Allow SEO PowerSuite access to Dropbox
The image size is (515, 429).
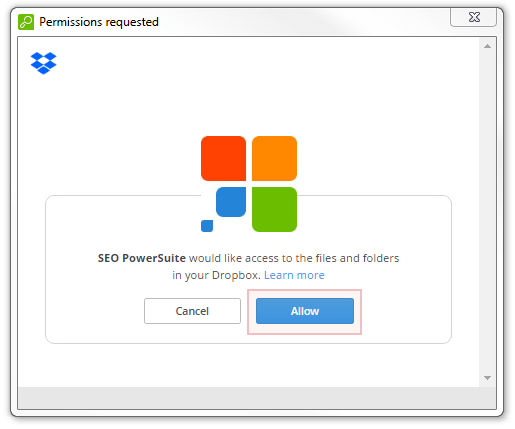(x=305, y=311)
